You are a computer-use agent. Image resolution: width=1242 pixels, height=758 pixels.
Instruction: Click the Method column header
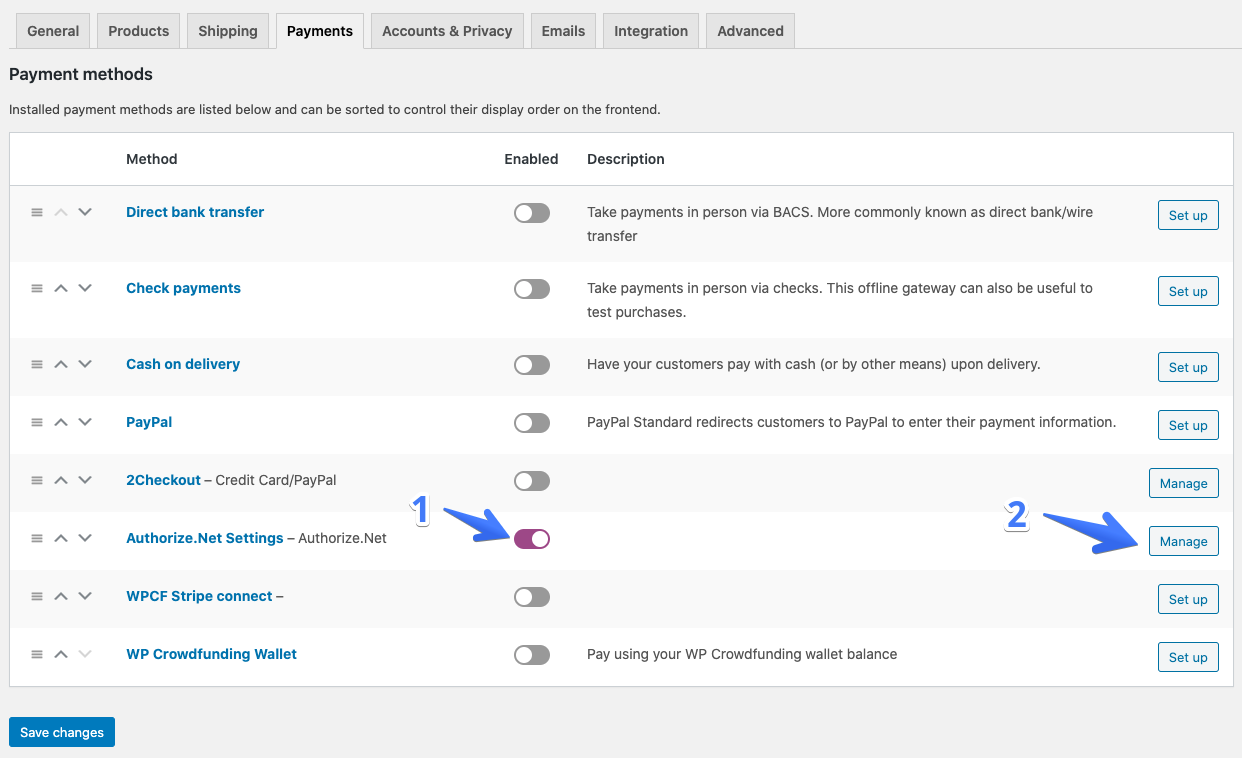pos(152,159)
